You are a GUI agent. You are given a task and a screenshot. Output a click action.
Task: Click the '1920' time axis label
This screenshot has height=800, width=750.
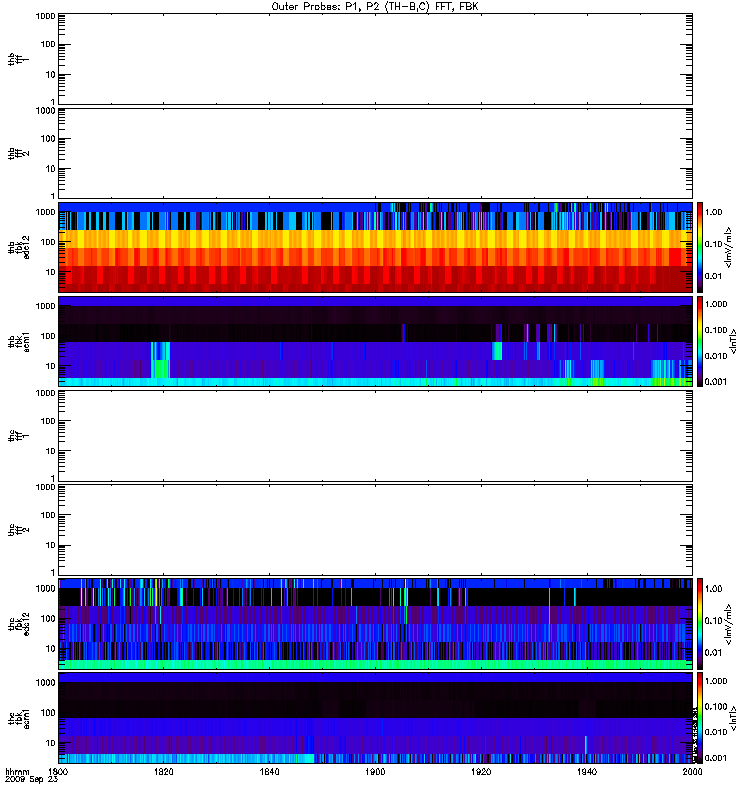[x=481, y=772]
